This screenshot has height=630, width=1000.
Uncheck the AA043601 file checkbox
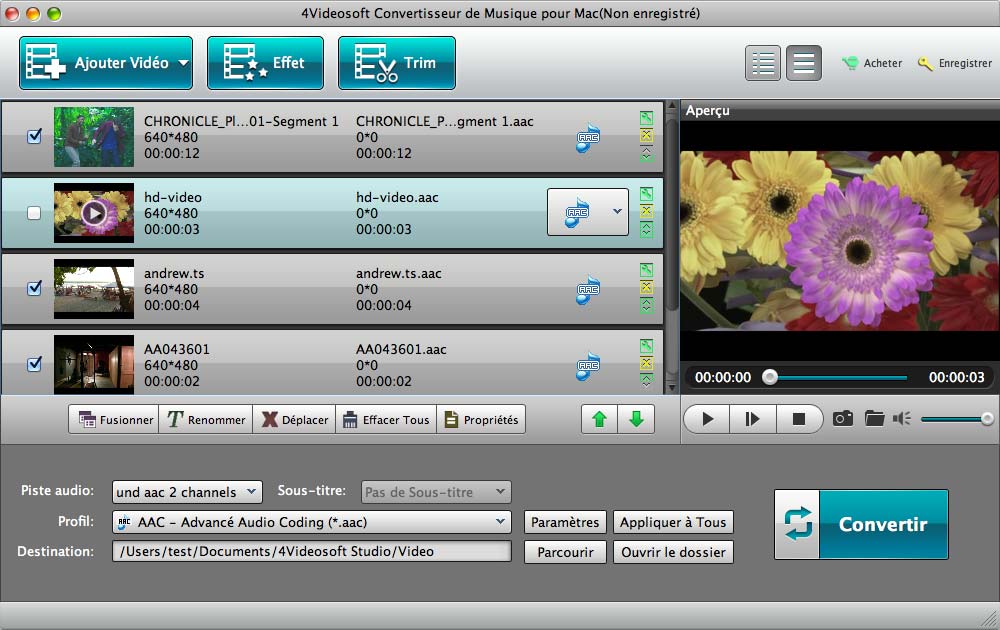click(x=34, y=364)
